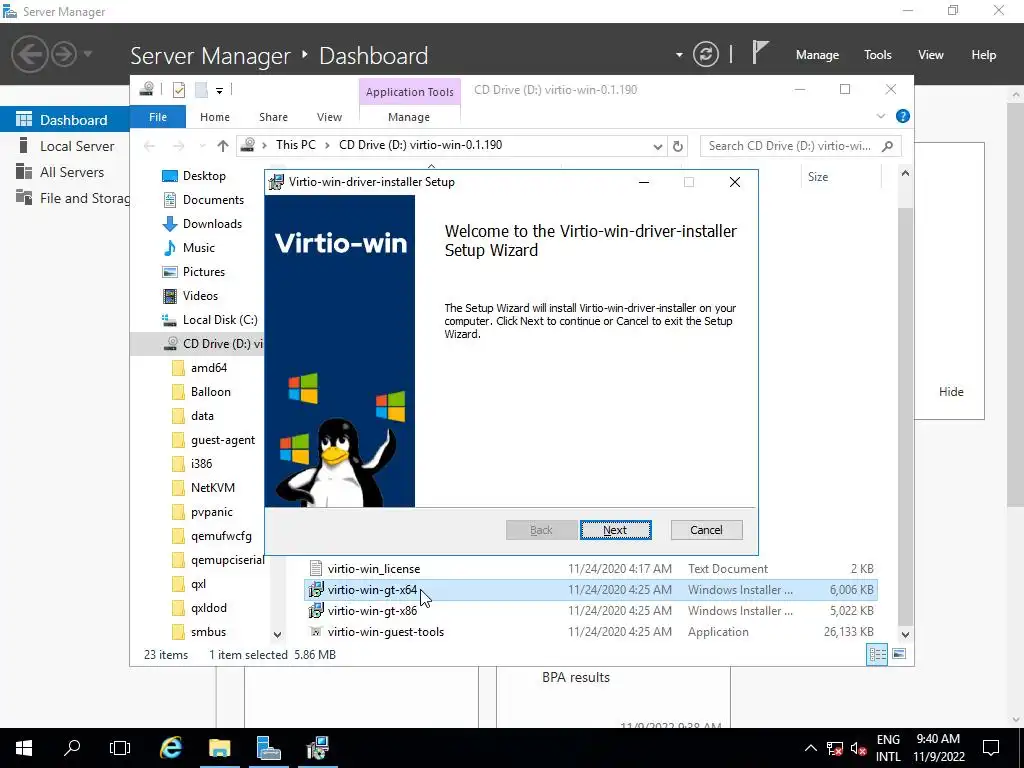Select CD Drive (D:) in navigation pane
Image resolution: width=1024 pixels, height=768 pixels.
[197, 344]
